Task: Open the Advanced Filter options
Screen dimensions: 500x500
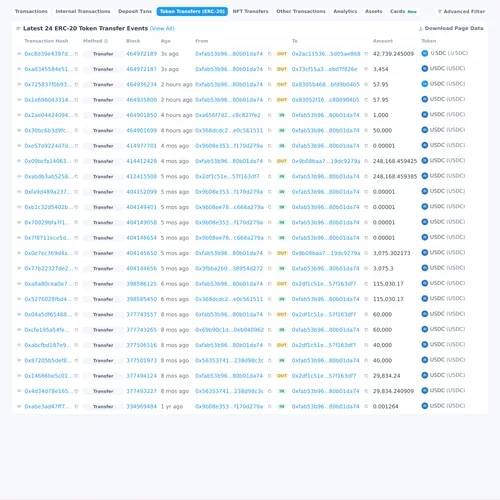Action: (461, 11)
